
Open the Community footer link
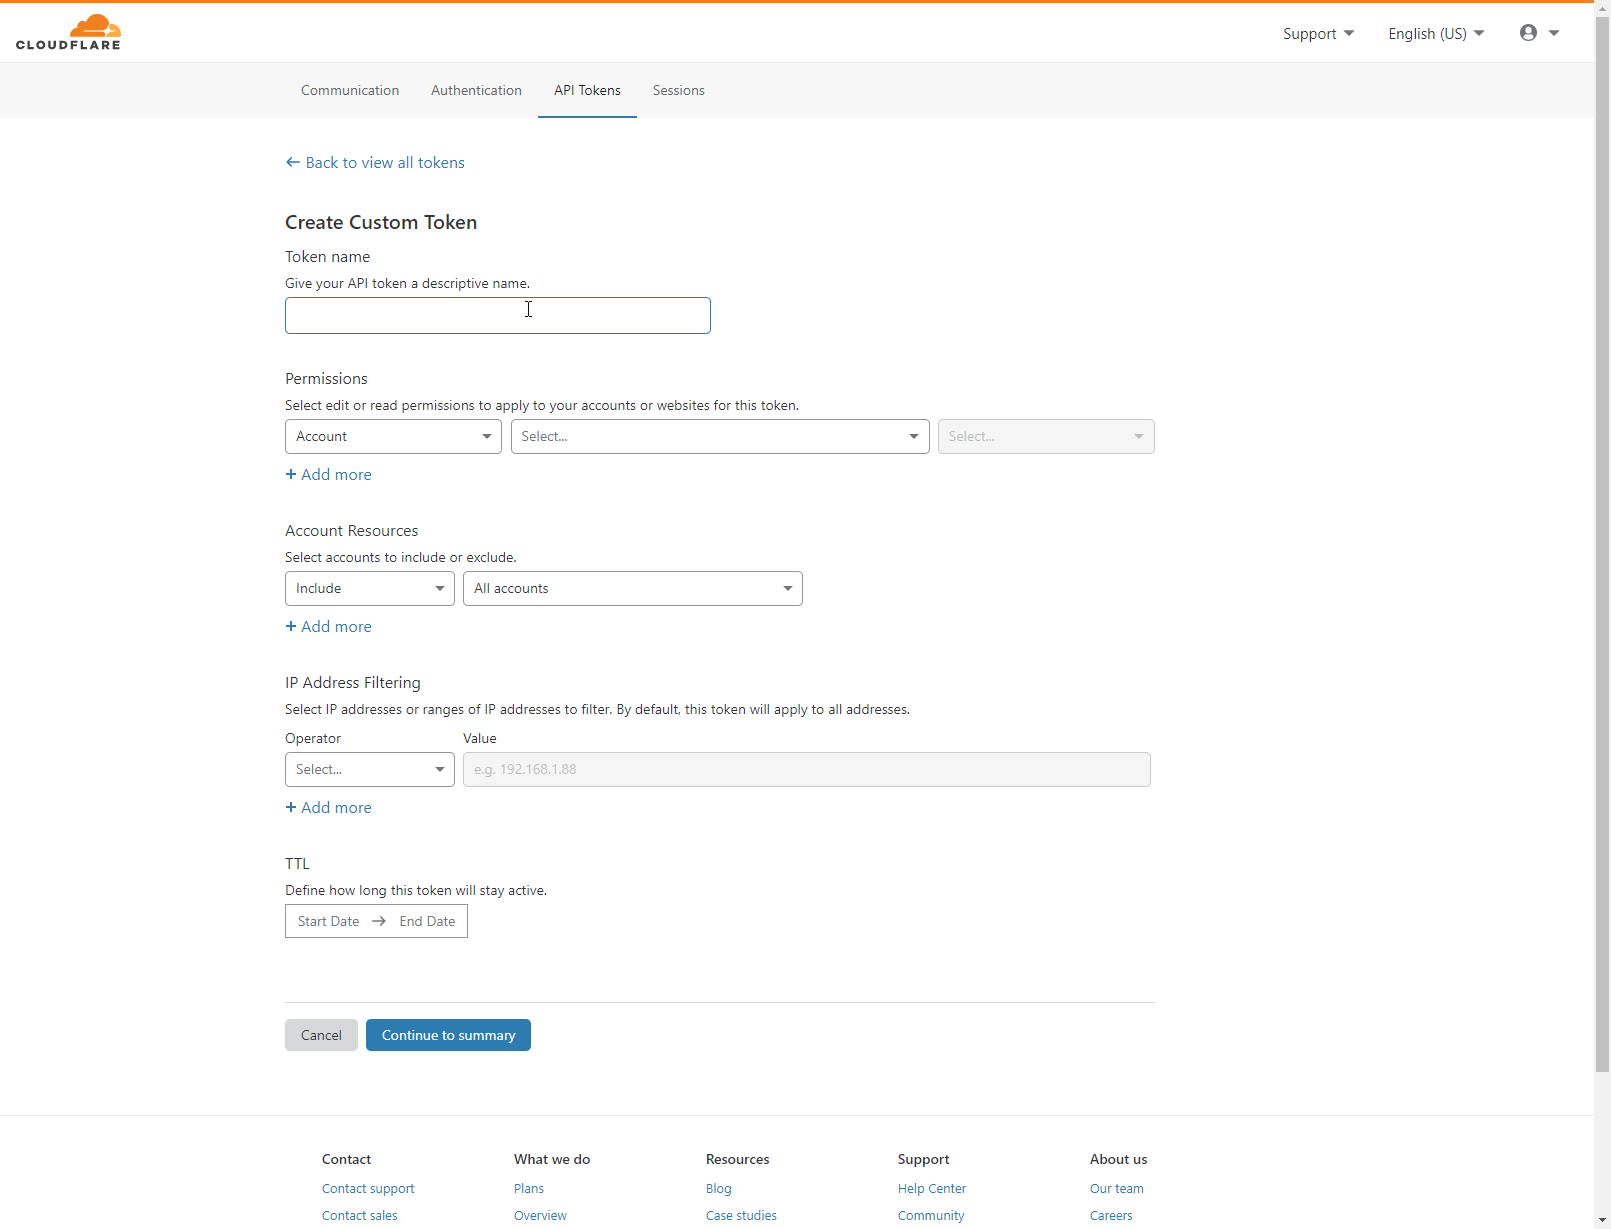931,1215
